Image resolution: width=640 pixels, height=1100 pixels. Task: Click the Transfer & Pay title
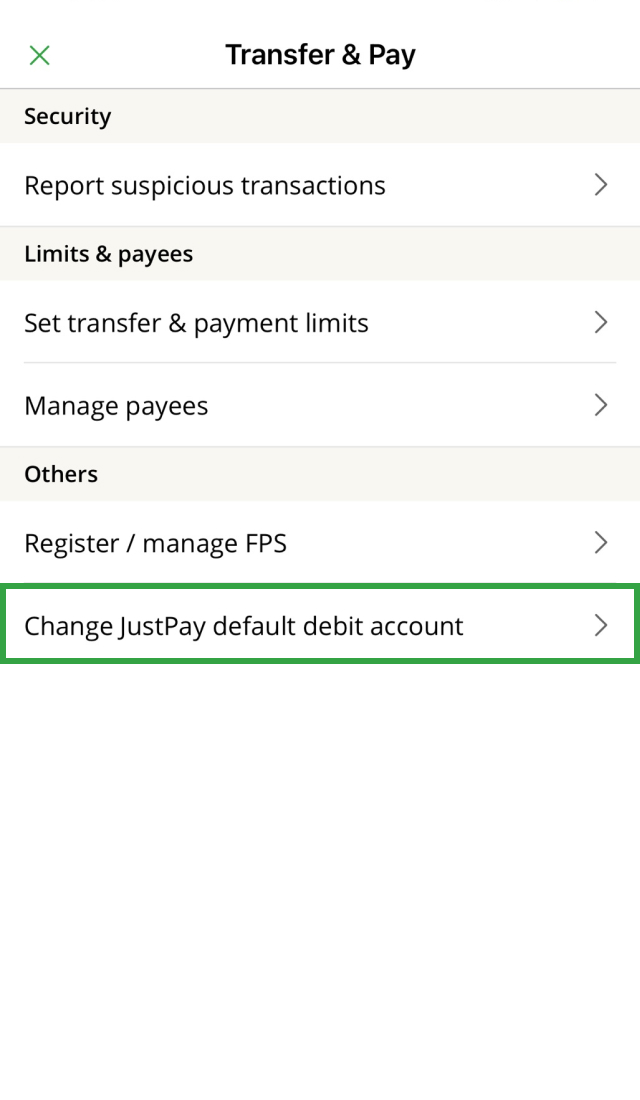coord(320,55)
